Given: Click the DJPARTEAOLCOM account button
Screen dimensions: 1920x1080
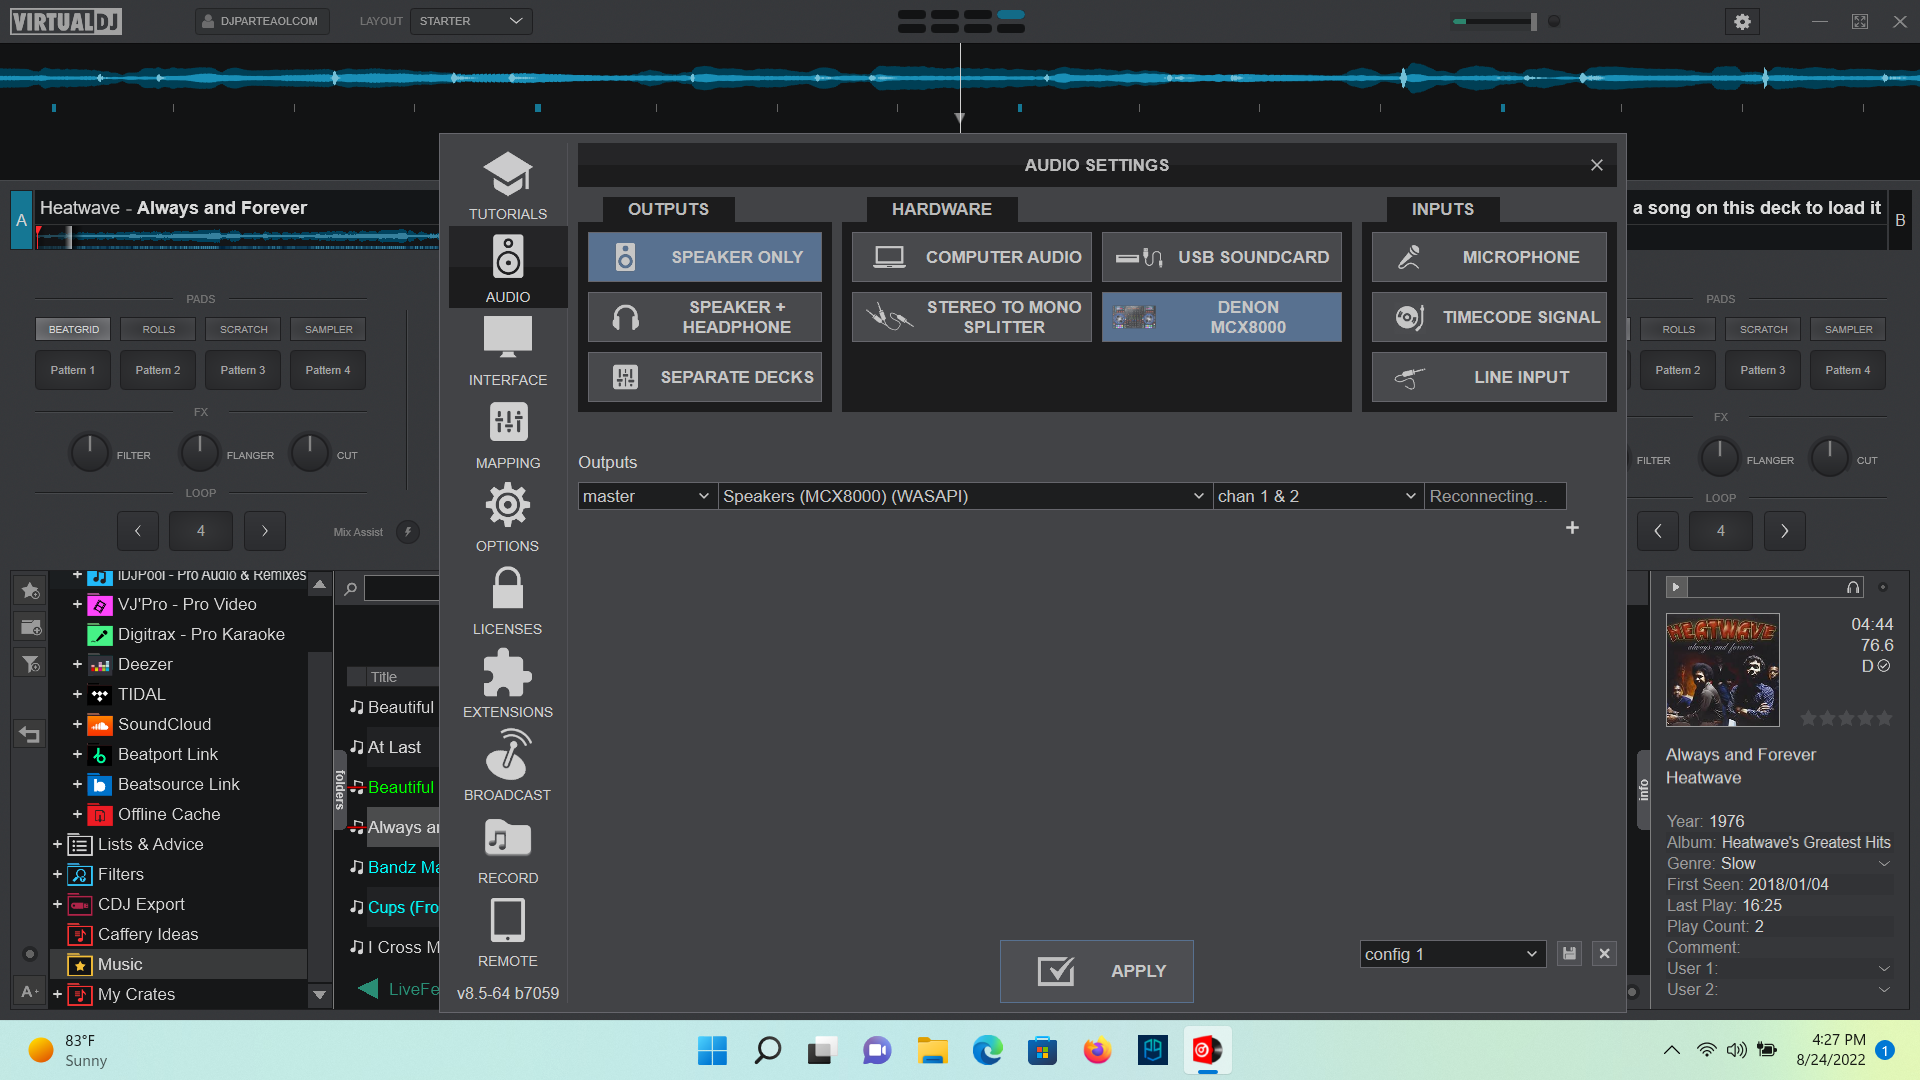Looking at the screenshot, I should pyautogui.click(x=262, y=21).
